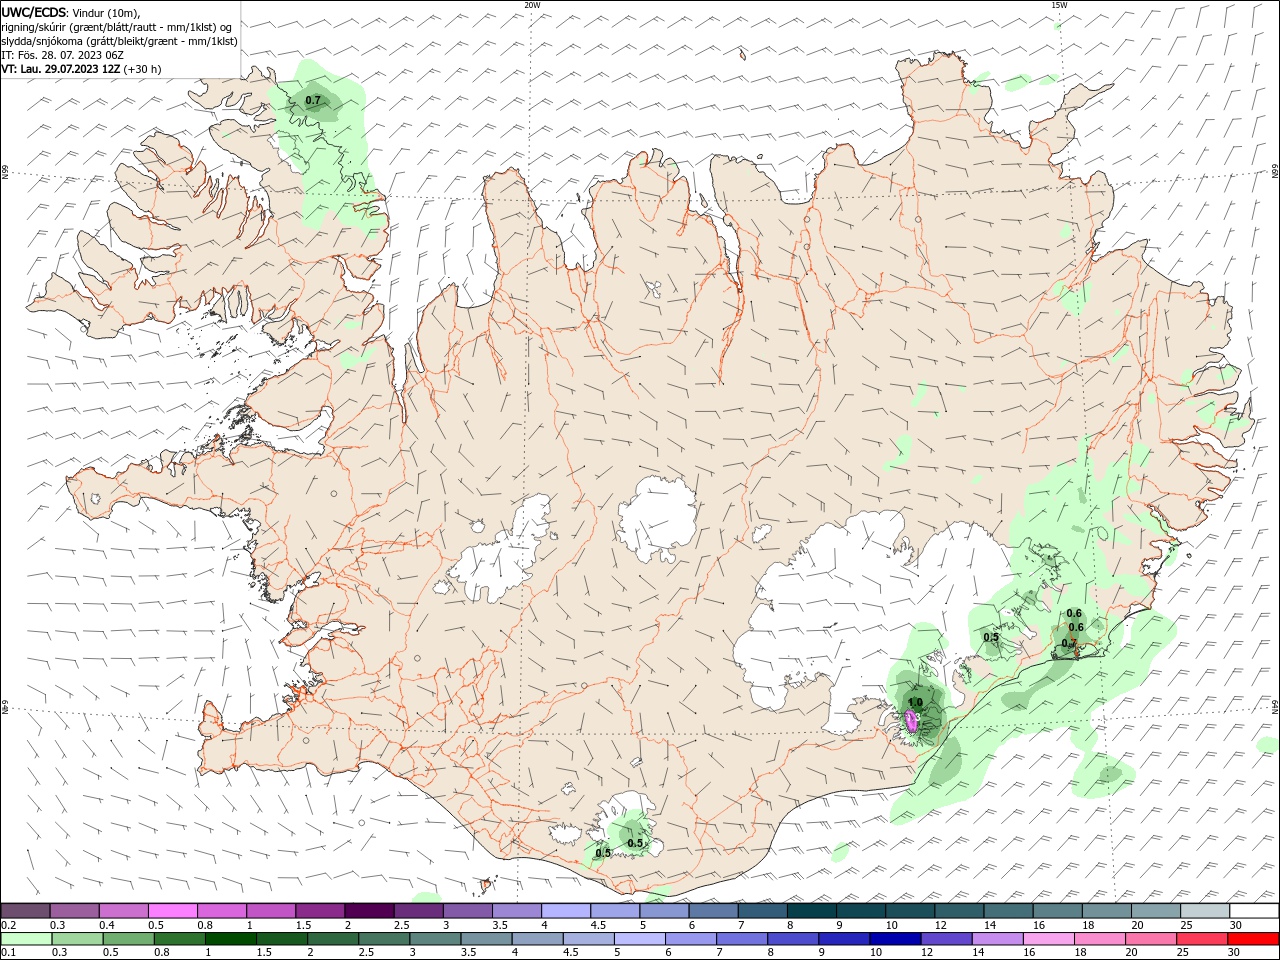Click the deep blue swatch between 10 and 12, bottom scale
This screenshot has height=960, width=1280.
(894, 939)
